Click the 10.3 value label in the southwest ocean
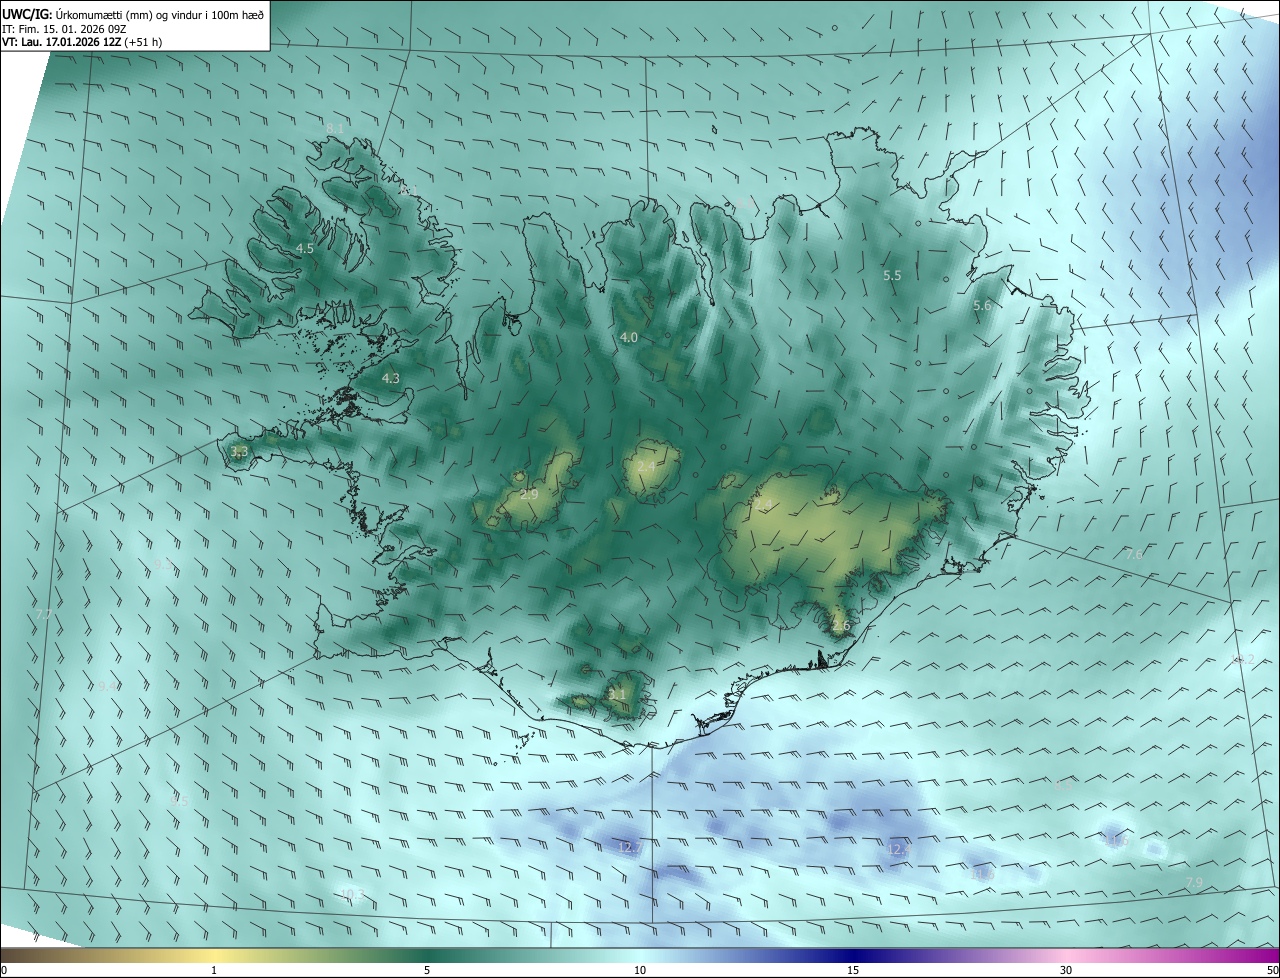Screen dimensions: 1280x978 tap(352, 893)
